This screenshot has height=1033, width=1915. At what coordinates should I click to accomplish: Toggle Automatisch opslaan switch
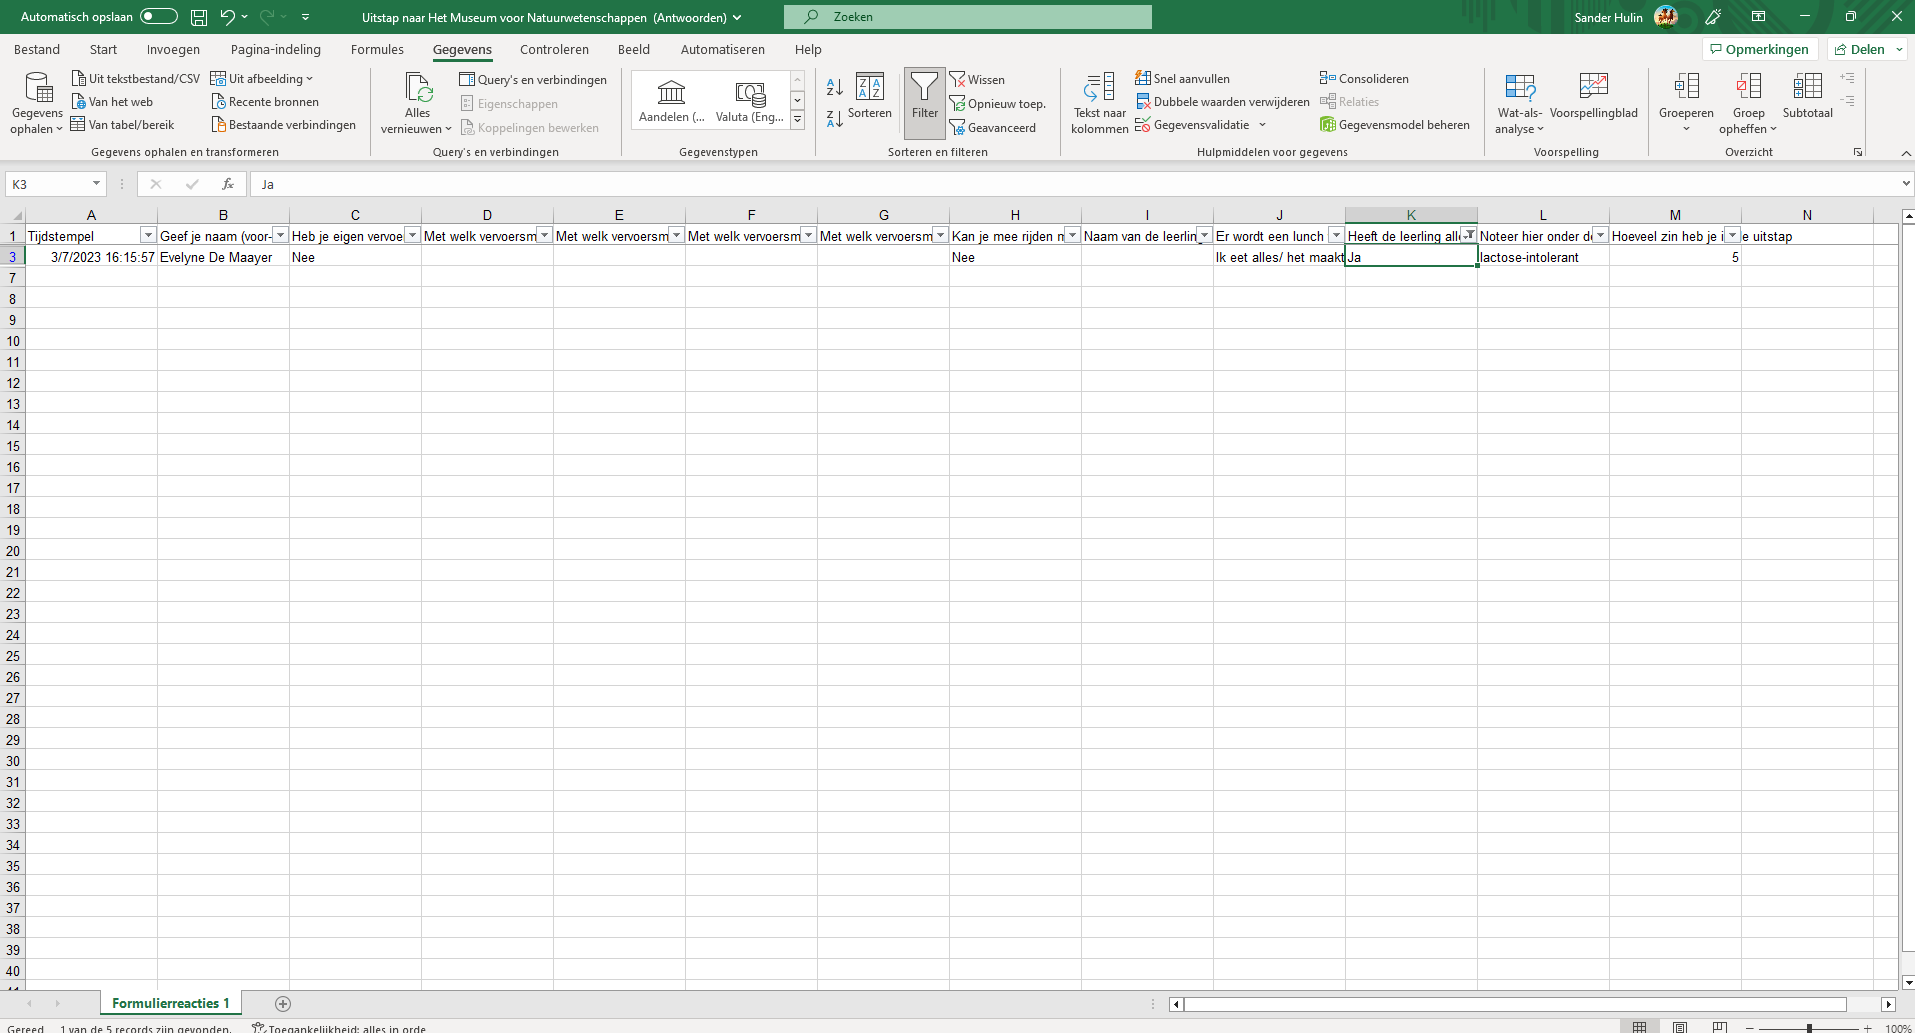(158, 16)
